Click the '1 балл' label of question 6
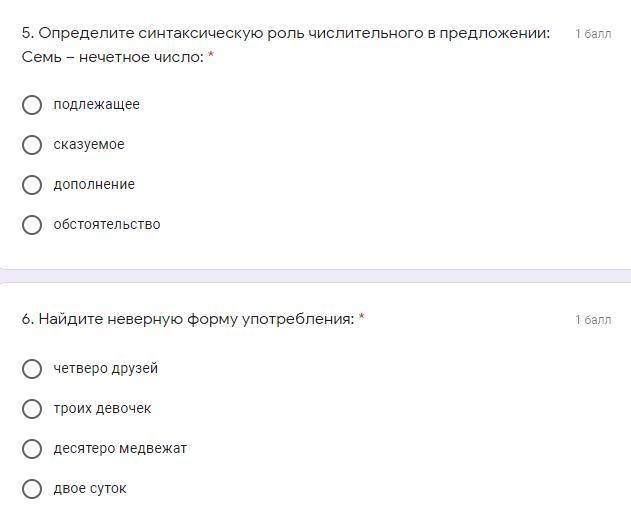This screenshot has height=525, width=631. tap(593, 320)
